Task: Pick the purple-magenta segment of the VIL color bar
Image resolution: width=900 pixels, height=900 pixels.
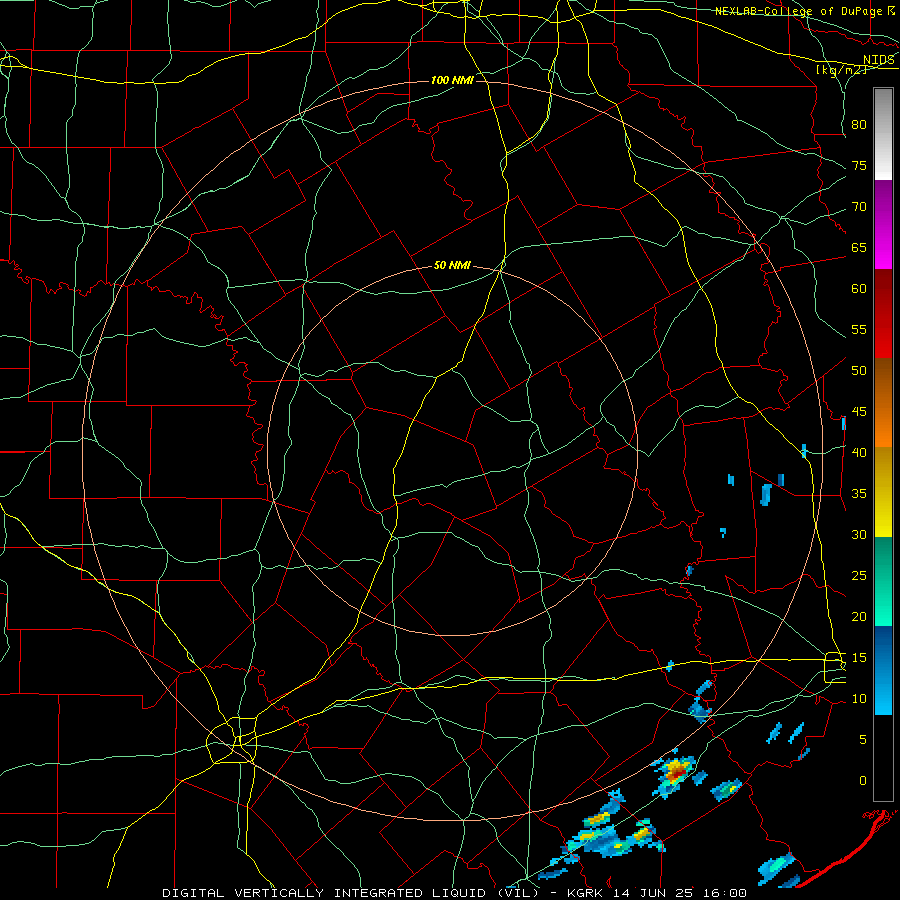Action: click(883, 224)
